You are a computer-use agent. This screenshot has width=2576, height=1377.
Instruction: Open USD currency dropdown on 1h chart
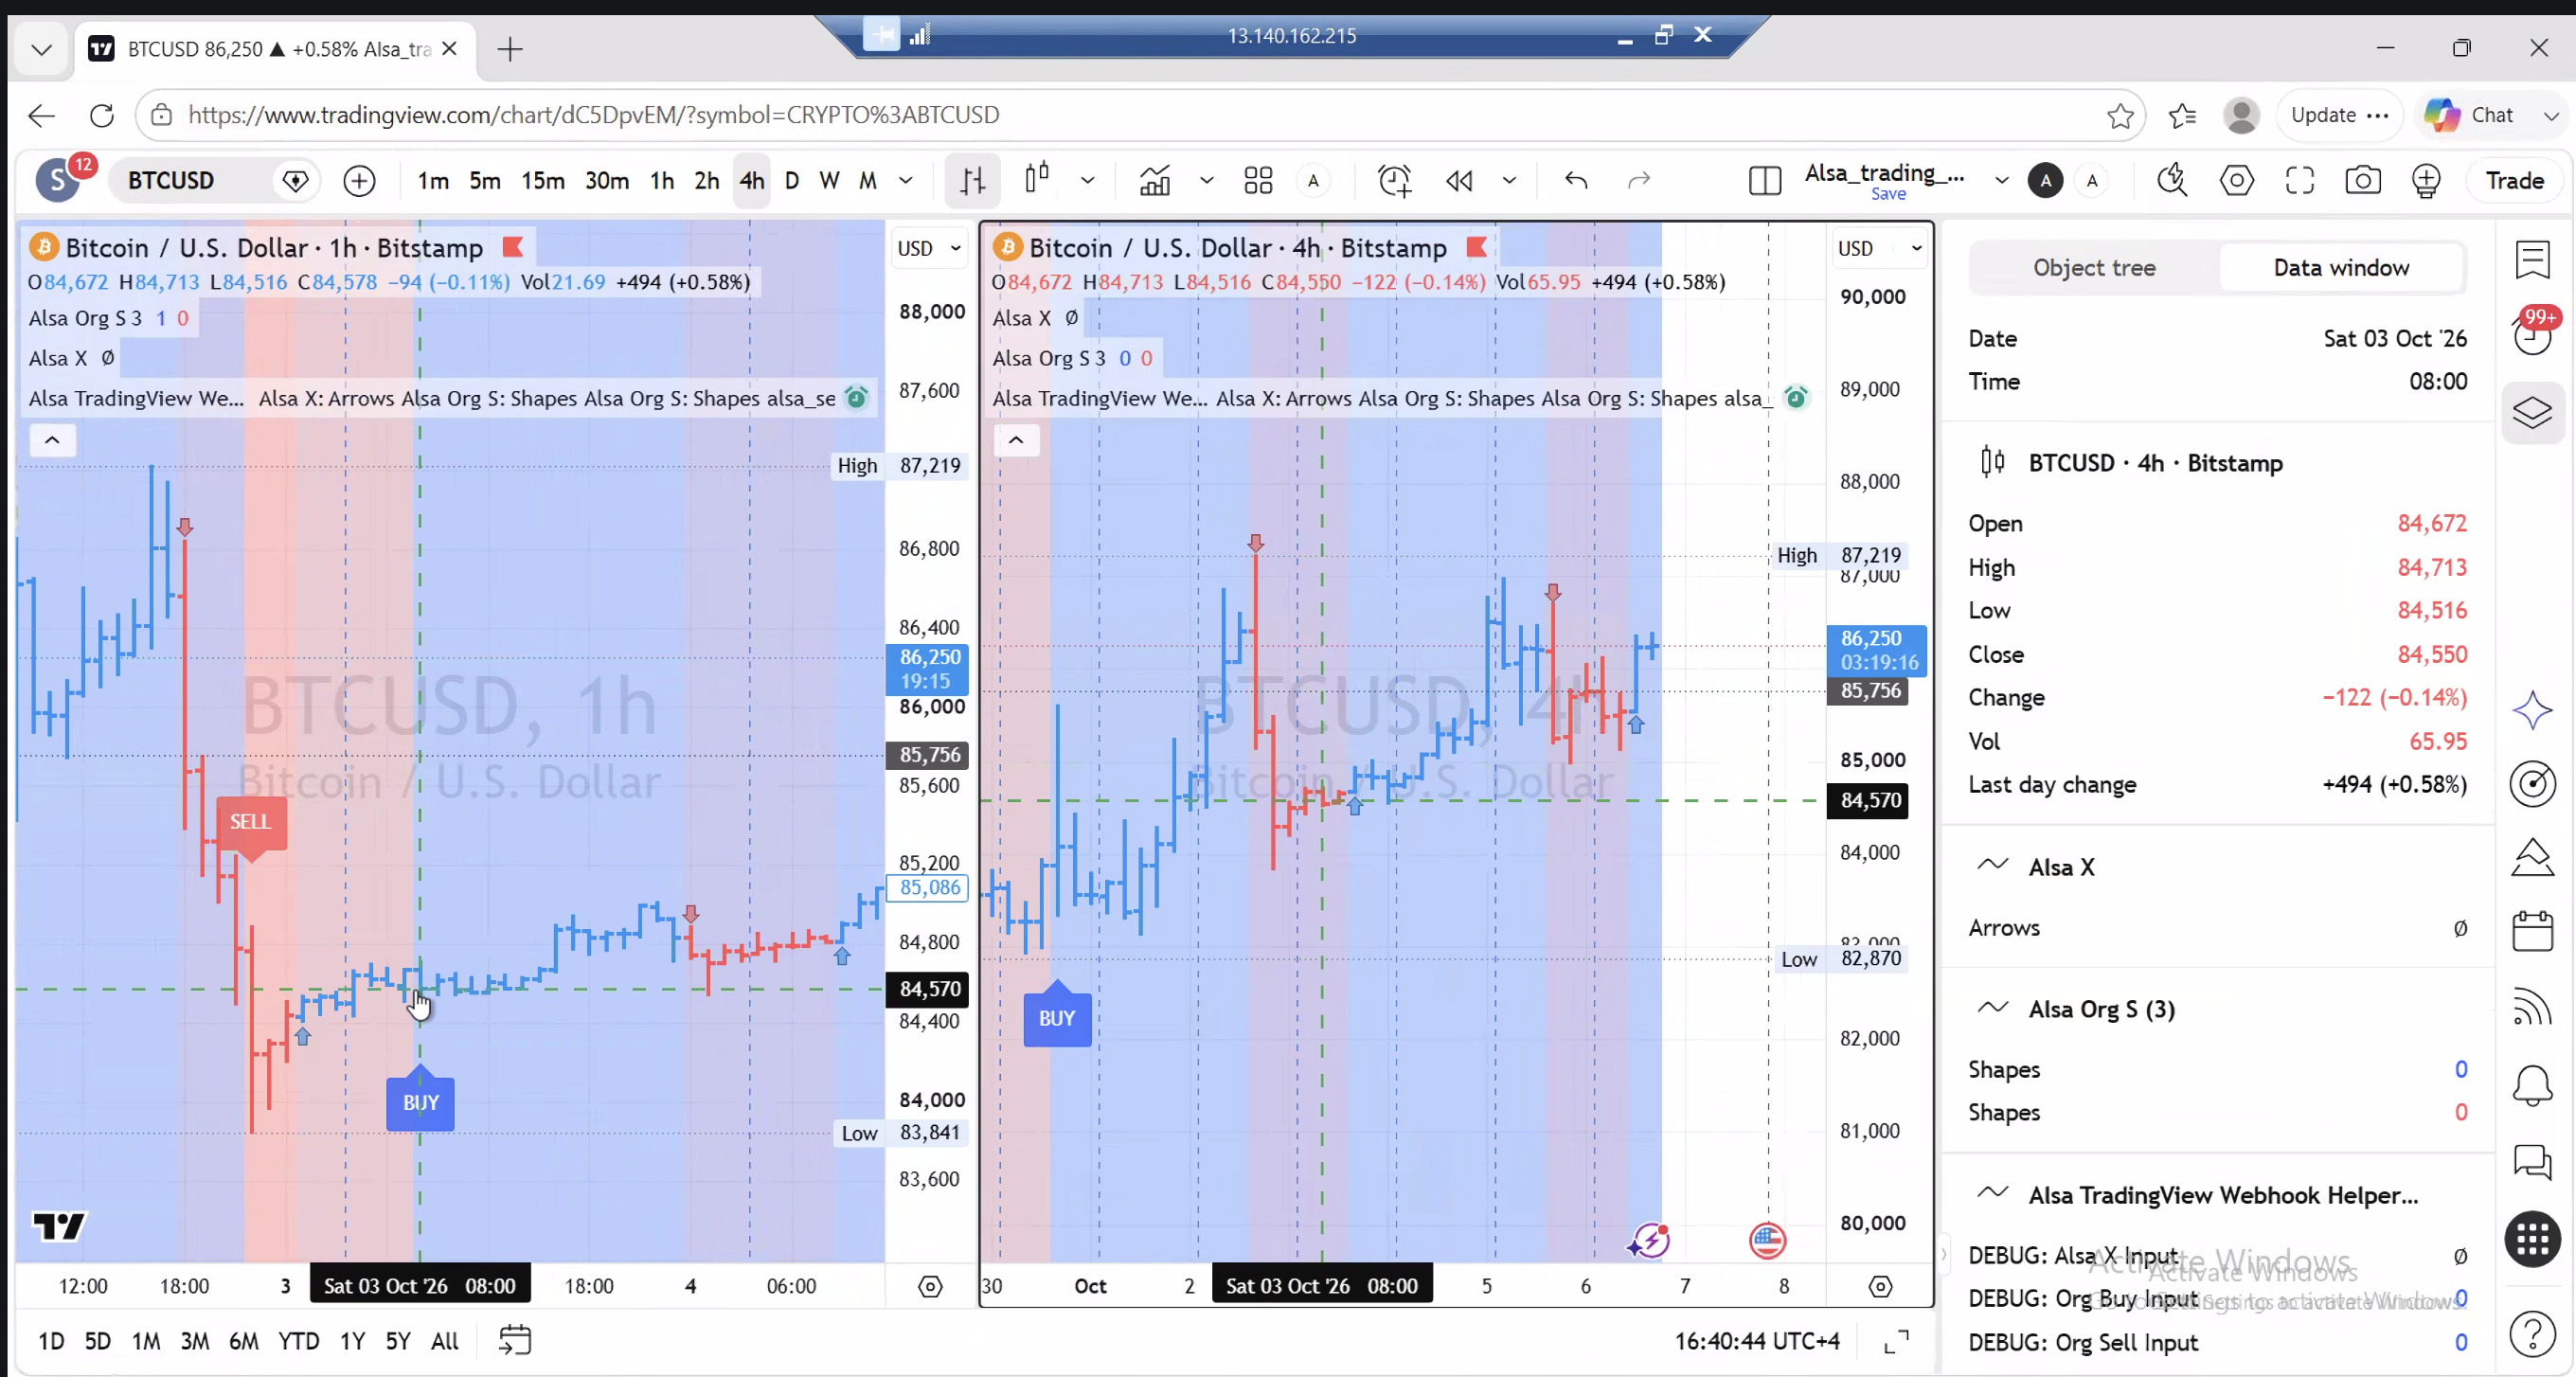click(929, 248)
